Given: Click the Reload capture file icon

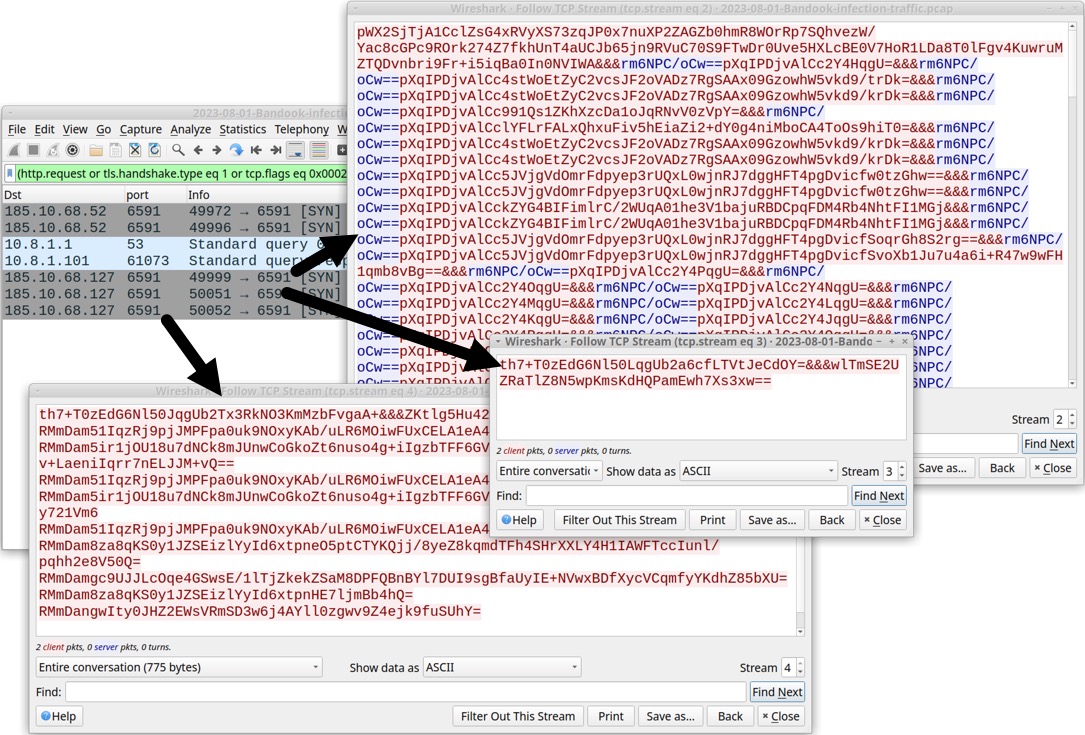Looking at the screenshot, I should tap(154, 149).
